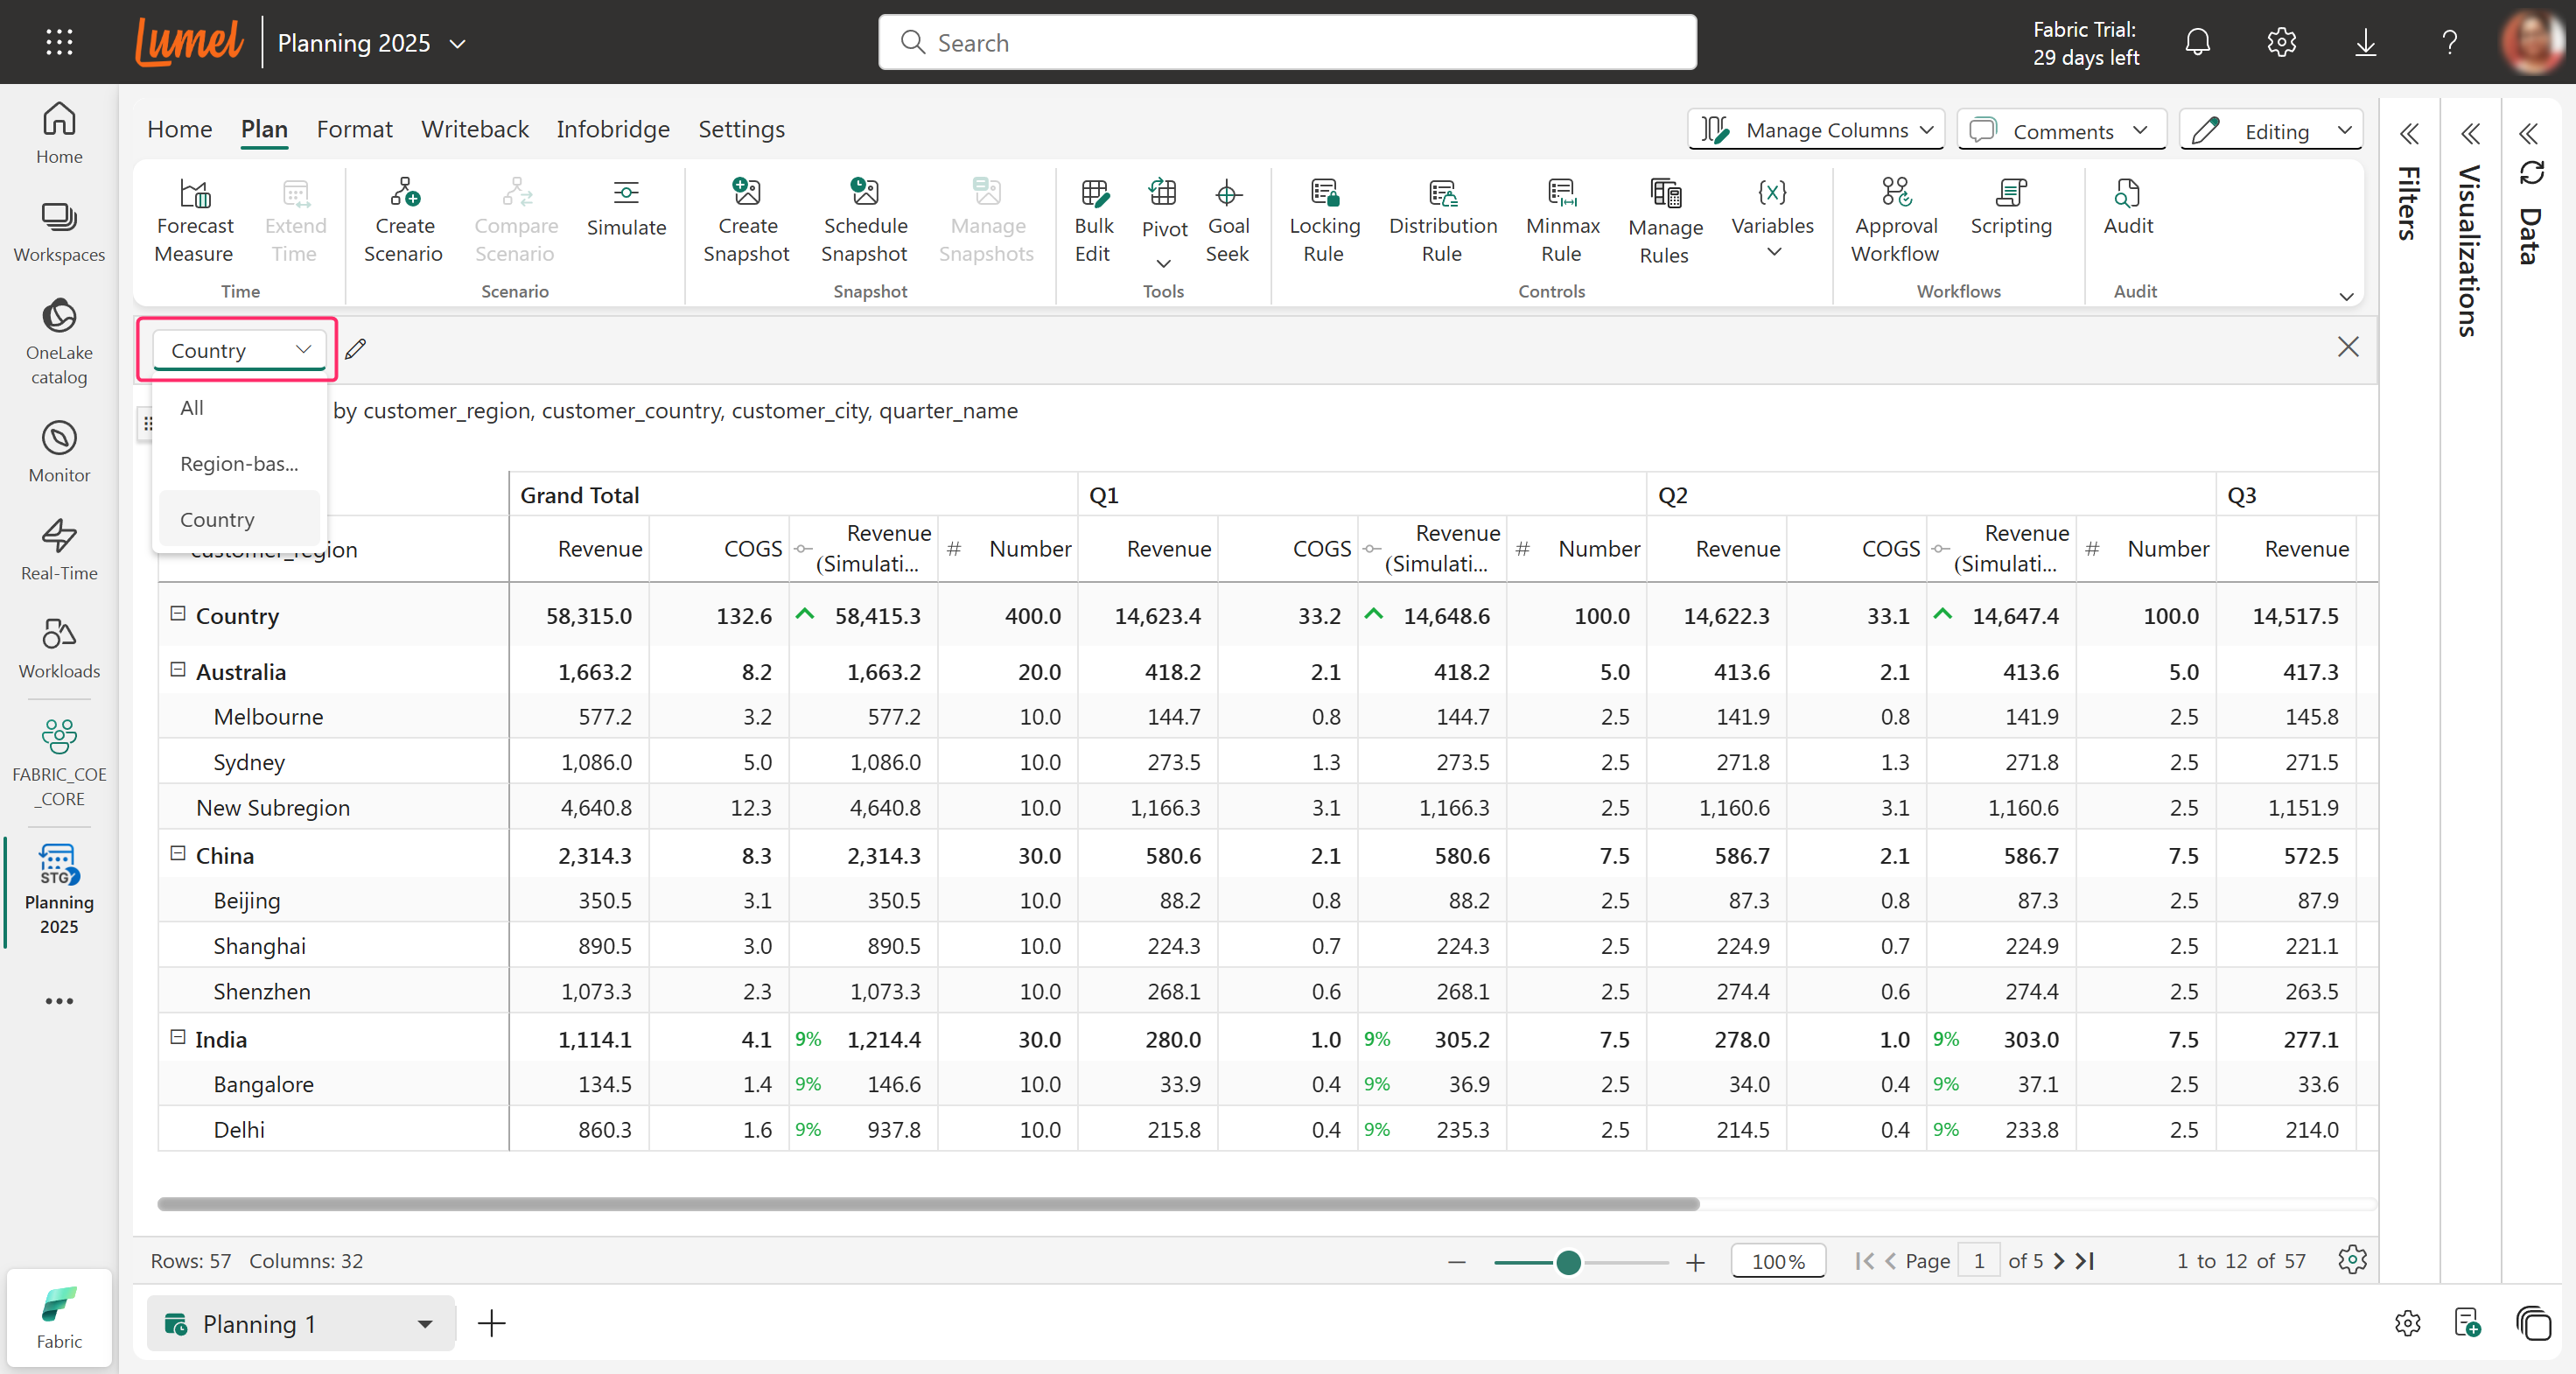
Task: Open the Approval Workflow tool
Action: click(1894, 192)
